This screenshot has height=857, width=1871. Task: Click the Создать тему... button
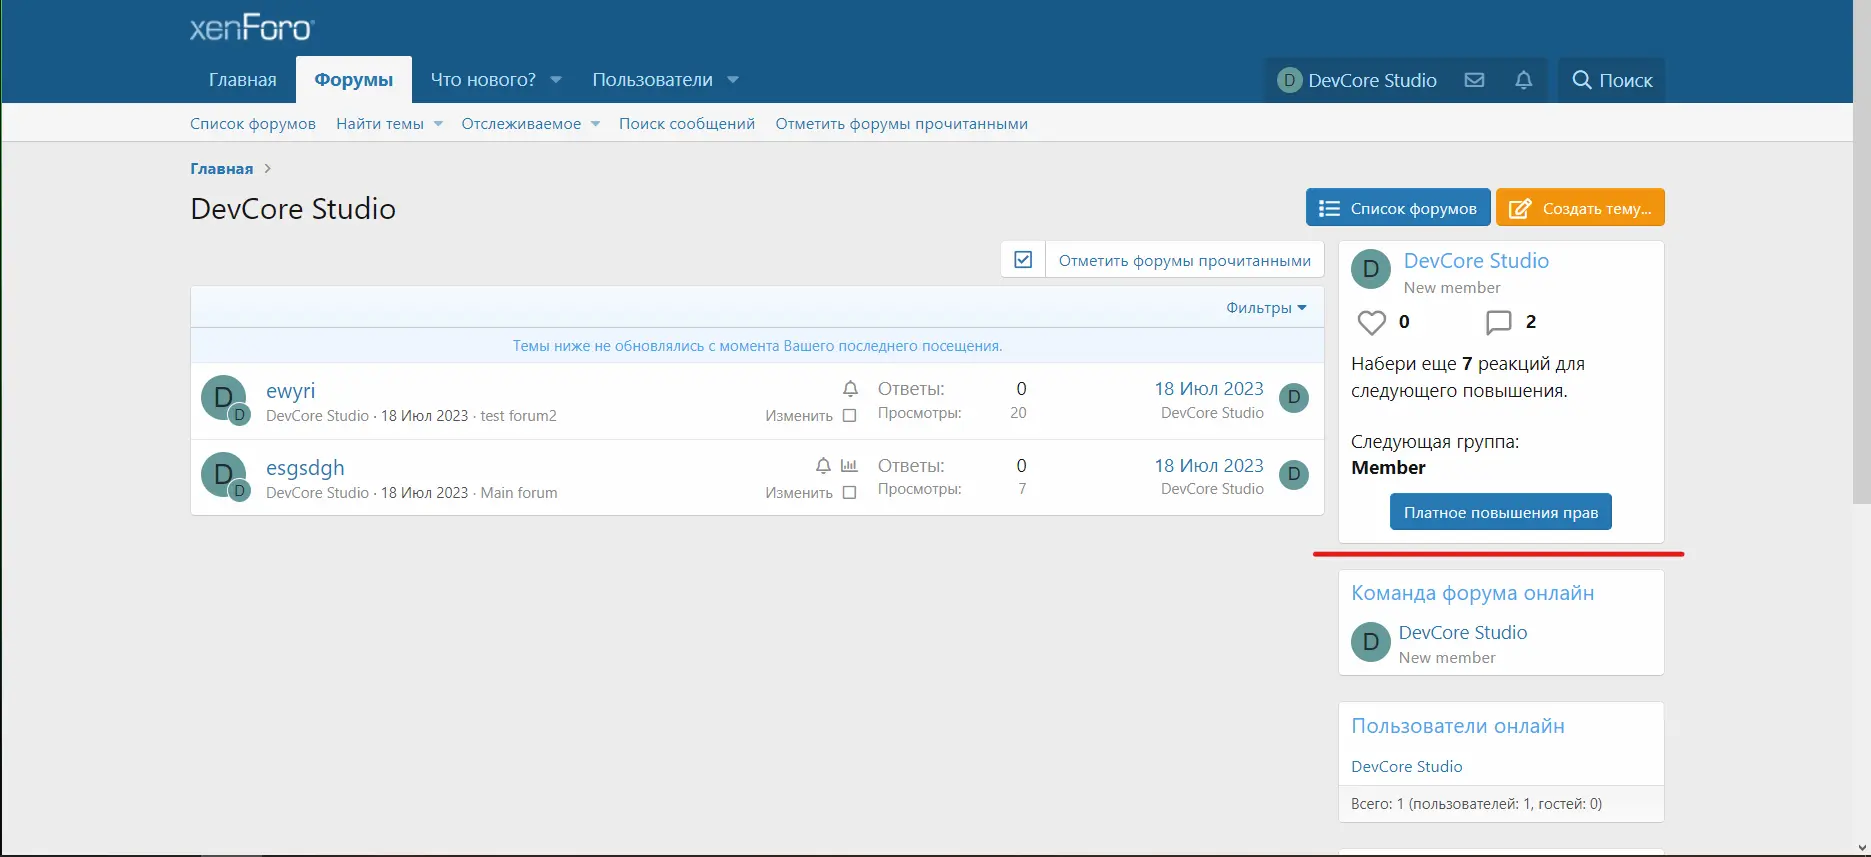coord(1580,208)
